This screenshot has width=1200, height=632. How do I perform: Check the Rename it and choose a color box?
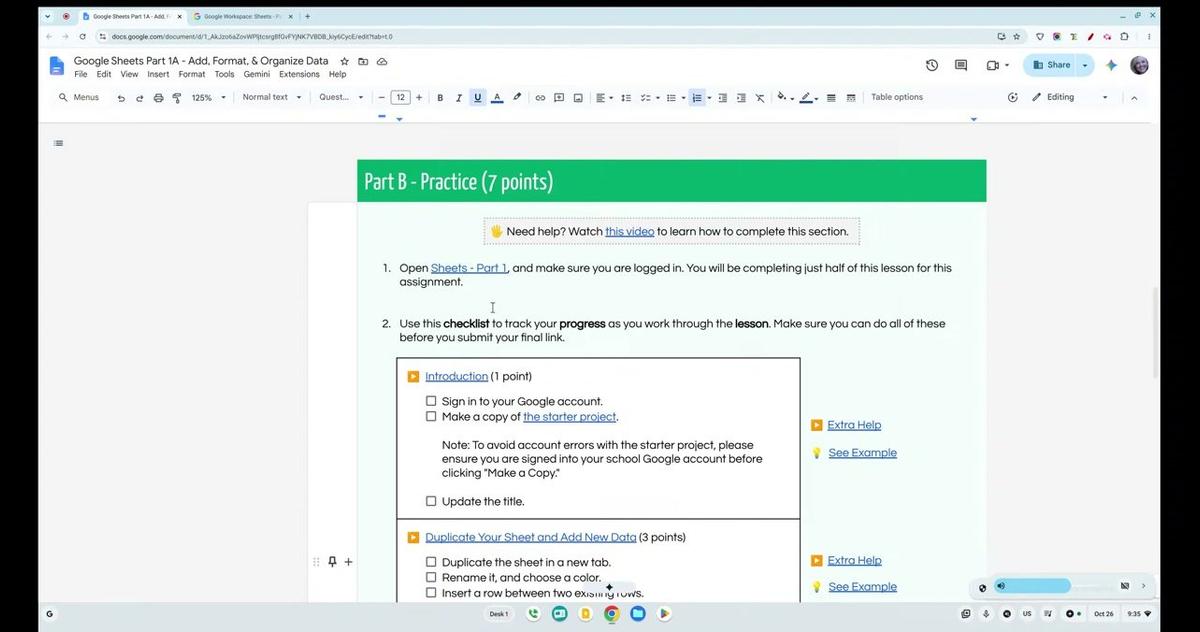[431, 577]
